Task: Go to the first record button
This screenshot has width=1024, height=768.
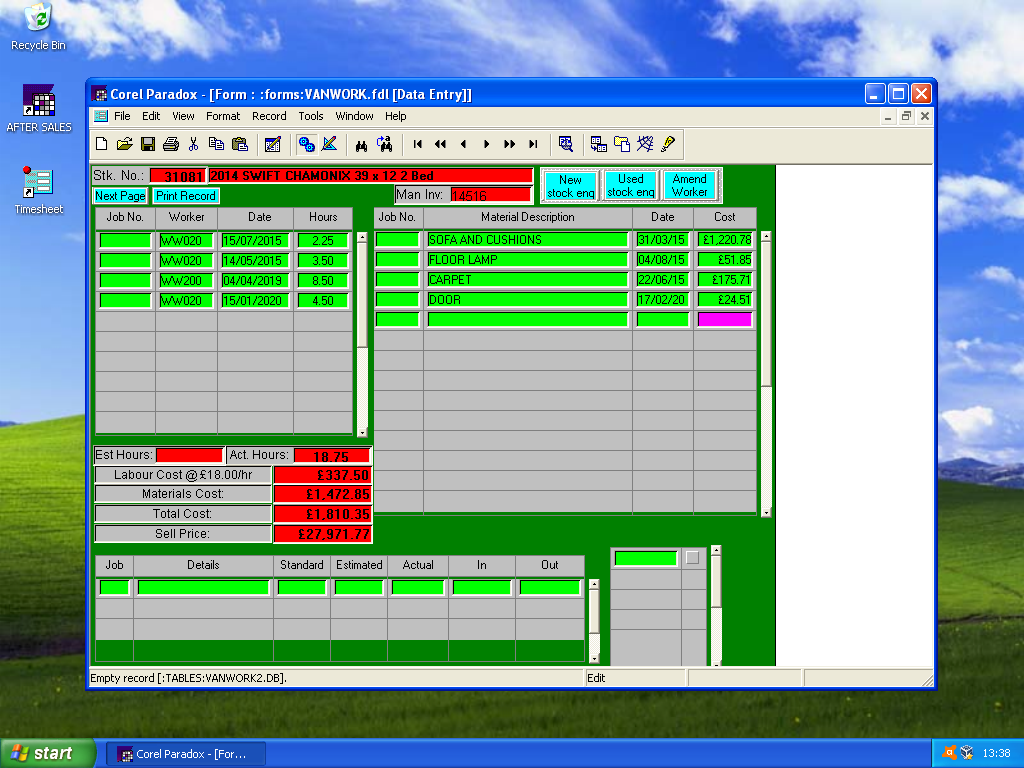Action: [x=417, y=144]
